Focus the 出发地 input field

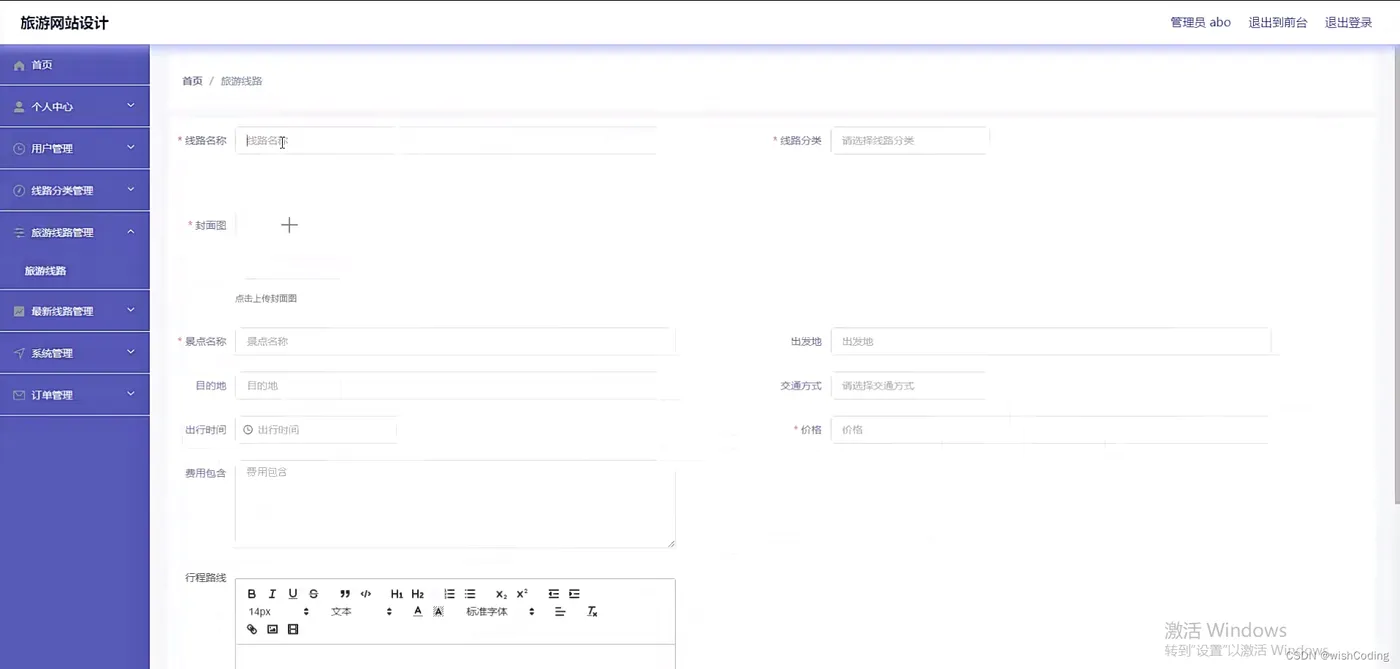[x=1051, y=341]
